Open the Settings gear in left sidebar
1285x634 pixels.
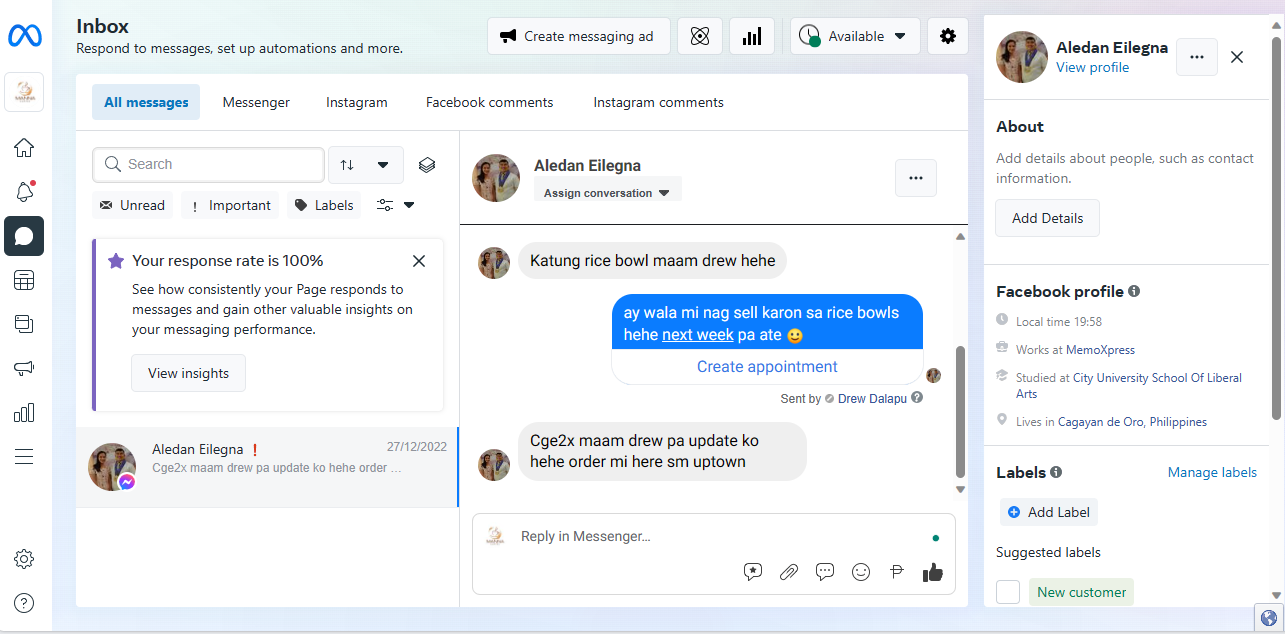click(x=24, y=559)
